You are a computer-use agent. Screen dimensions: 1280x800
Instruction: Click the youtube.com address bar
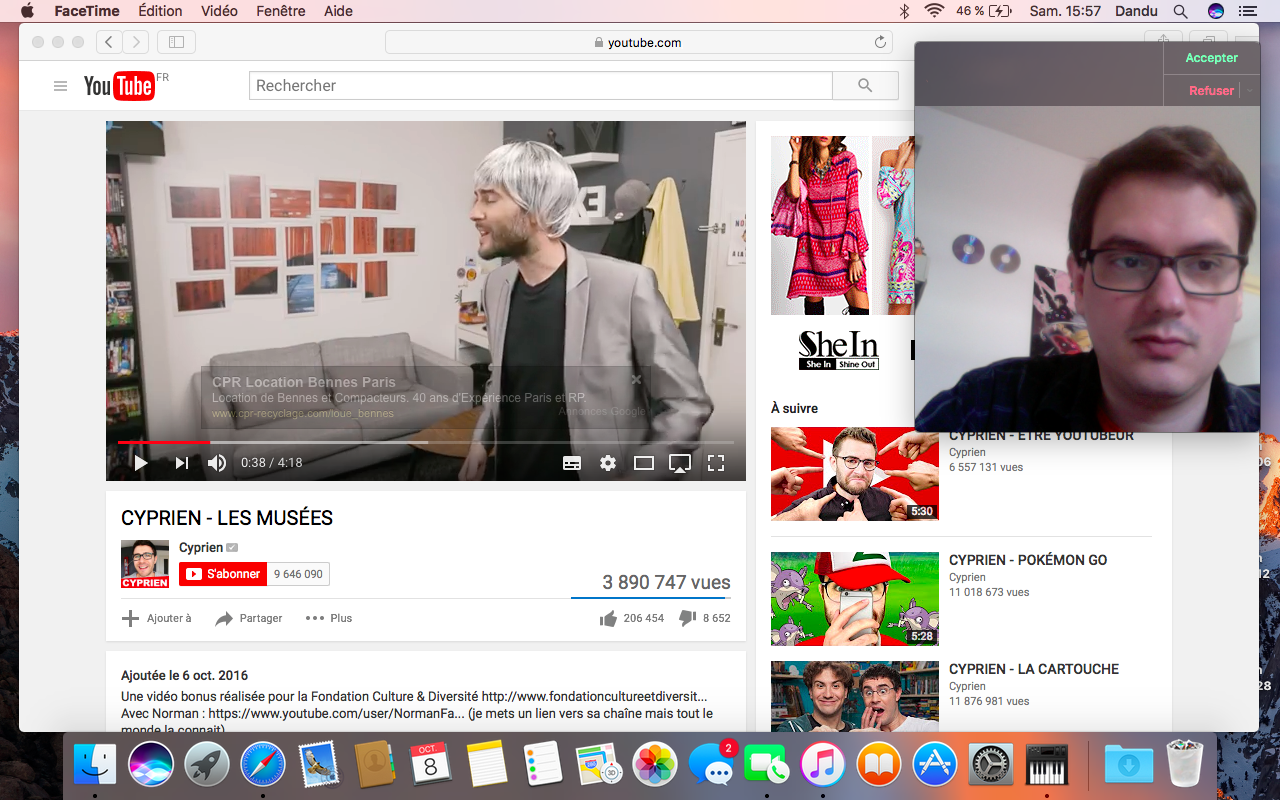pyautogui.click(x=638, y=42)
